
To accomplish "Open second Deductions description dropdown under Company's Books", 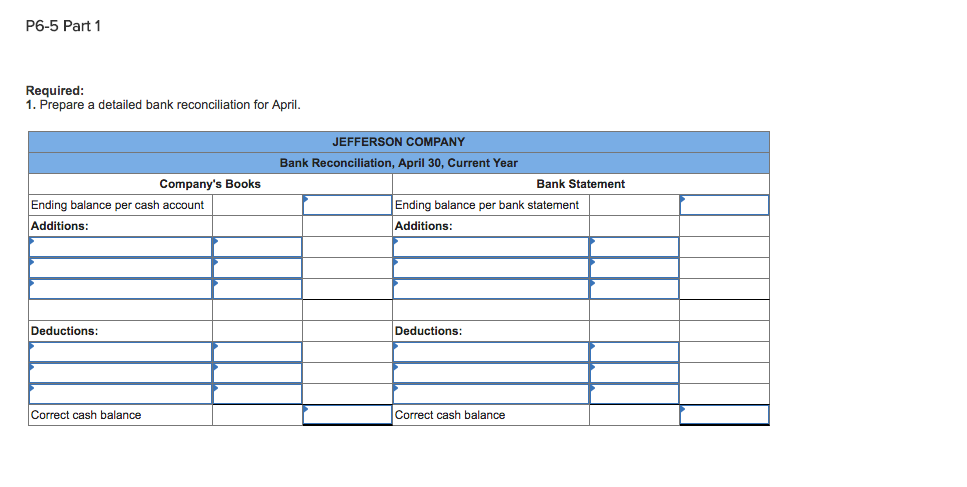I will click(x=120, y=373).
